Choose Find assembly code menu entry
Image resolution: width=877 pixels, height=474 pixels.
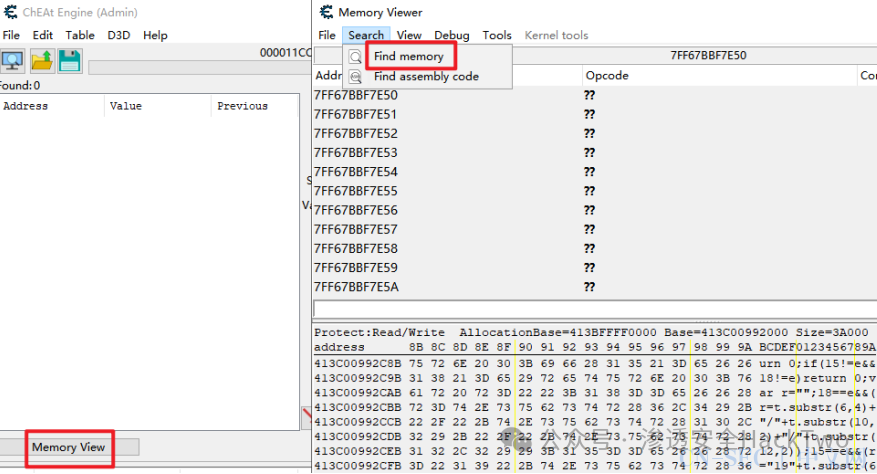pyautogui.click(x=426, y=76)
